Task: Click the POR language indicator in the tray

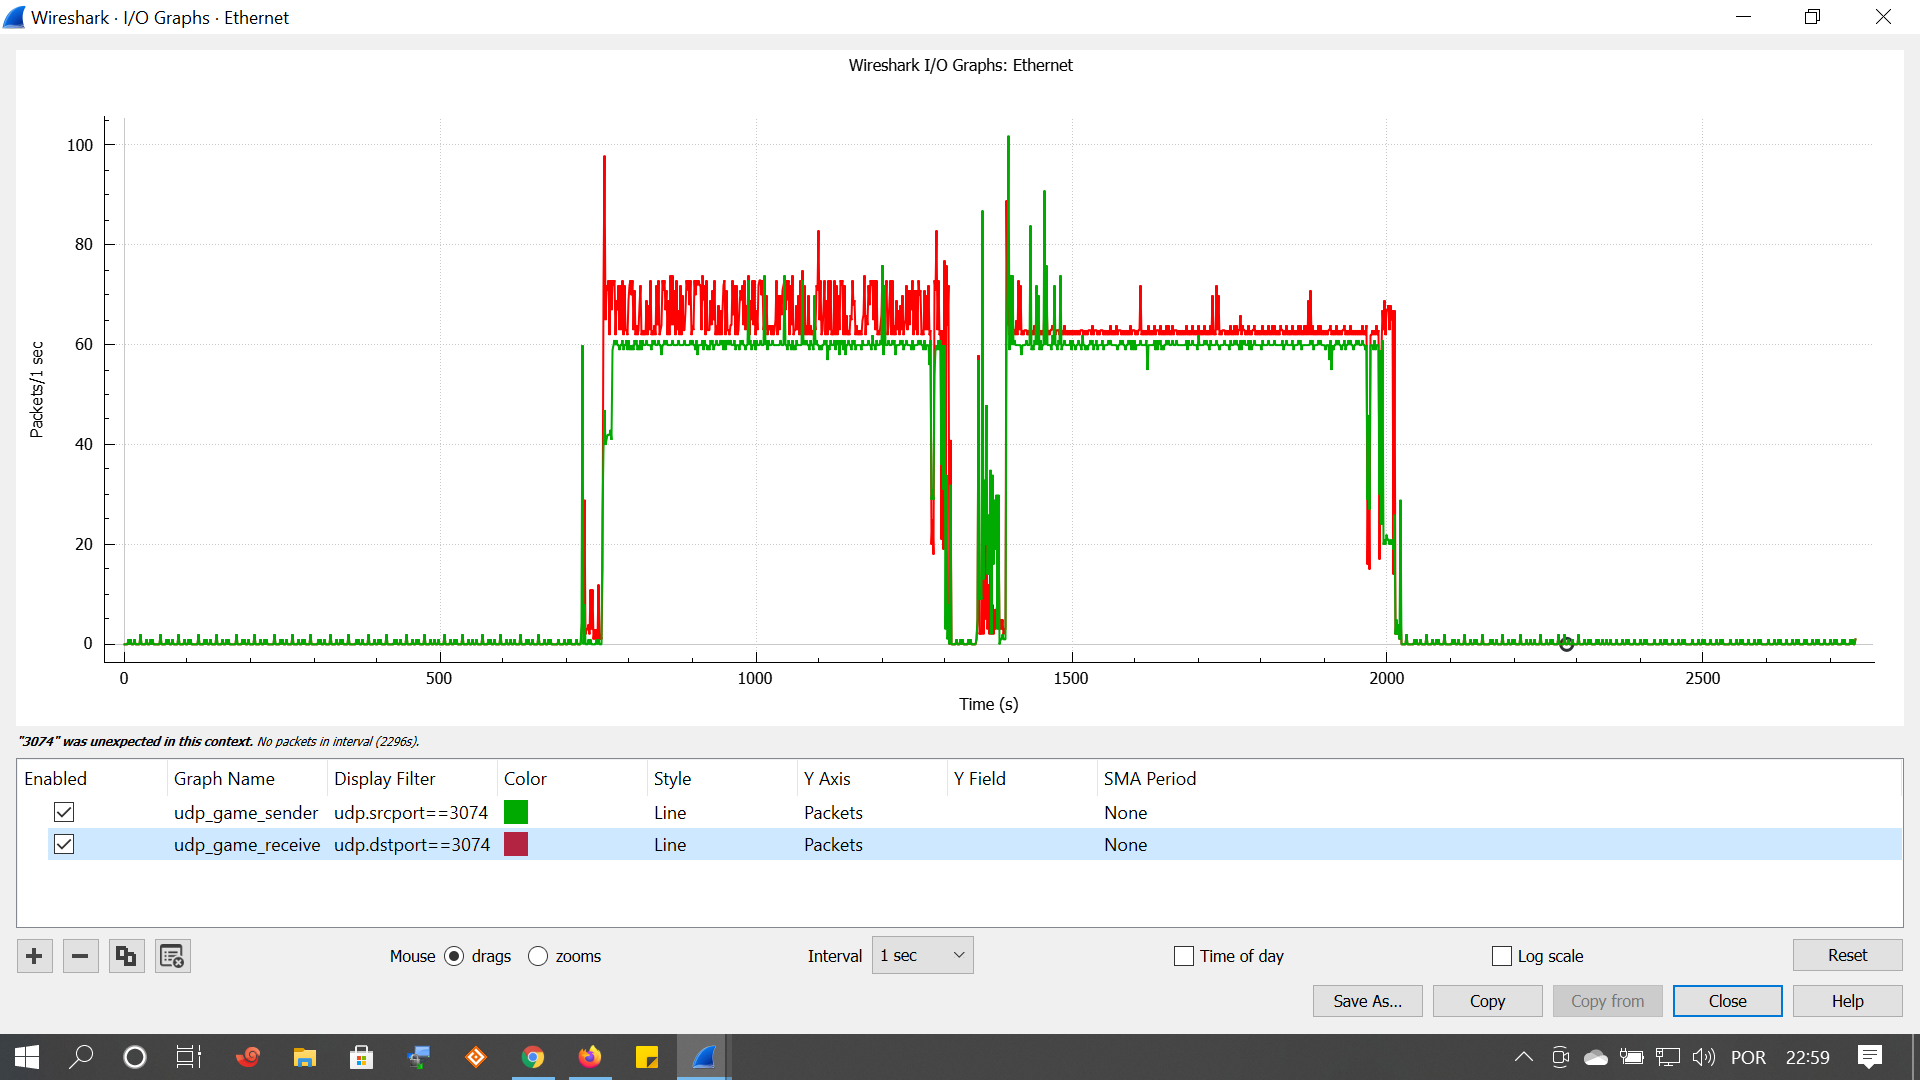Action: coord(1748,1057)
